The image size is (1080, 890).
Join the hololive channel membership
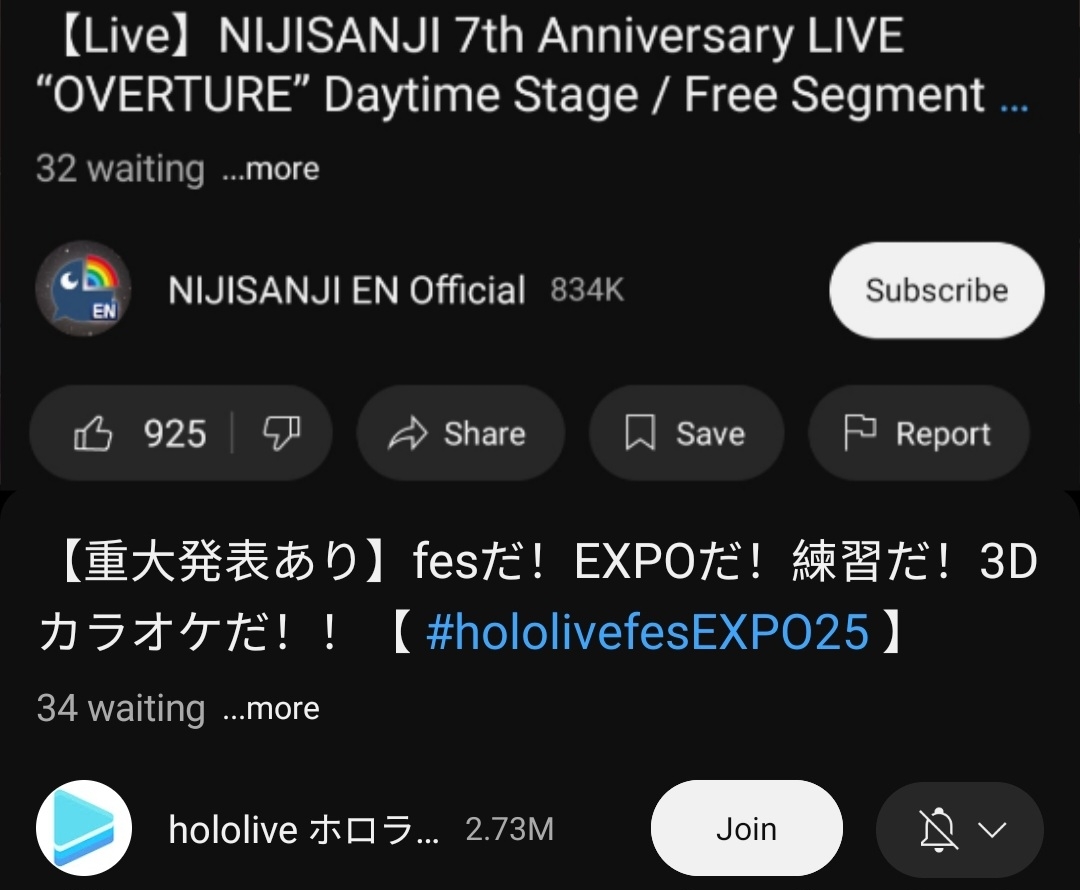pyautogui.click(x=747, y=828)
